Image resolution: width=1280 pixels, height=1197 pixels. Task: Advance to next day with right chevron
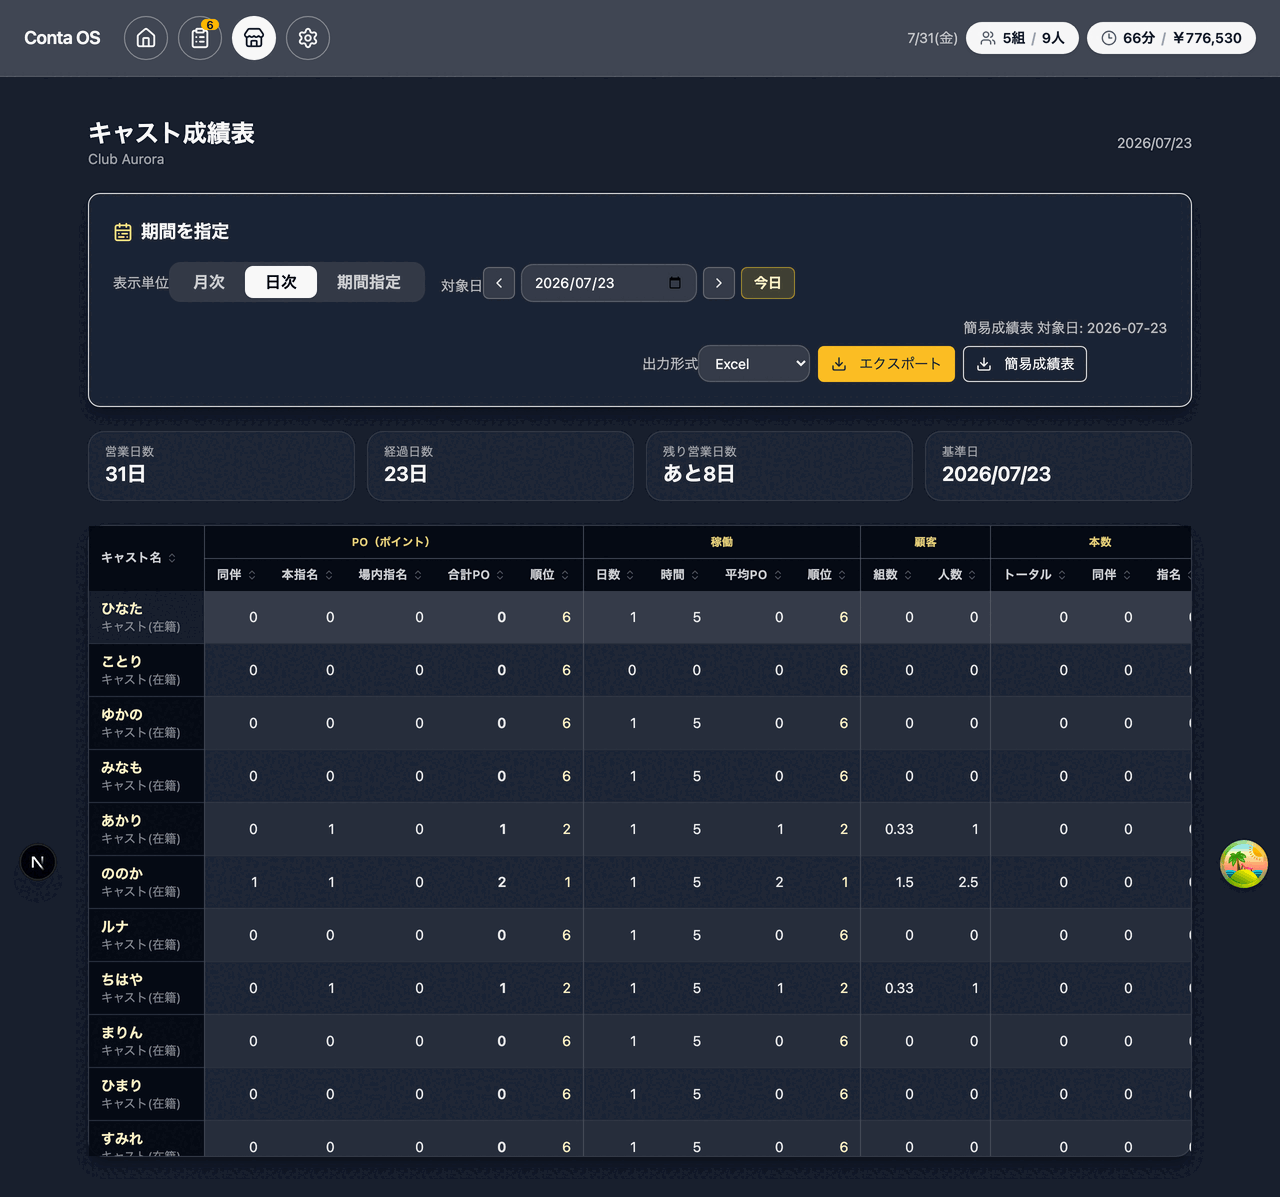pyautogui.click(x=719, y=283)
